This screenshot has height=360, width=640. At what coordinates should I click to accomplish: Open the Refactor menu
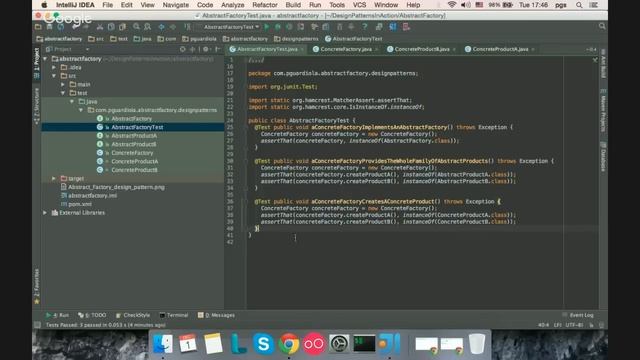click(264, 5)
